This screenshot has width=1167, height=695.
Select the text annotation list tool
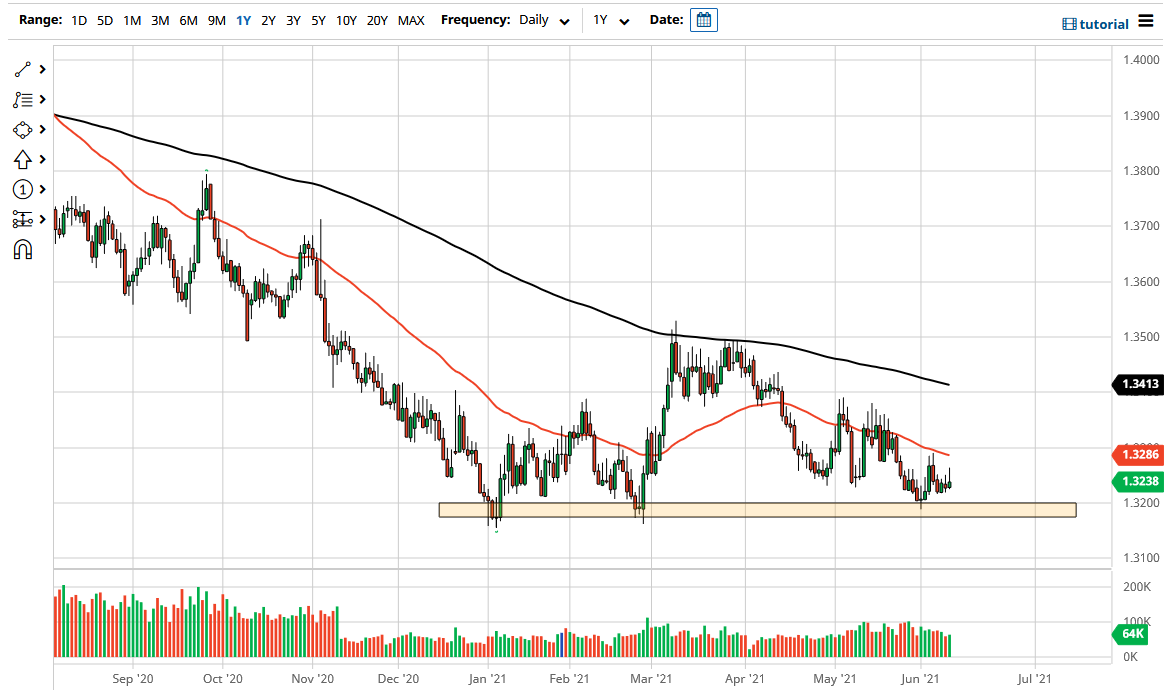point(22,100)
